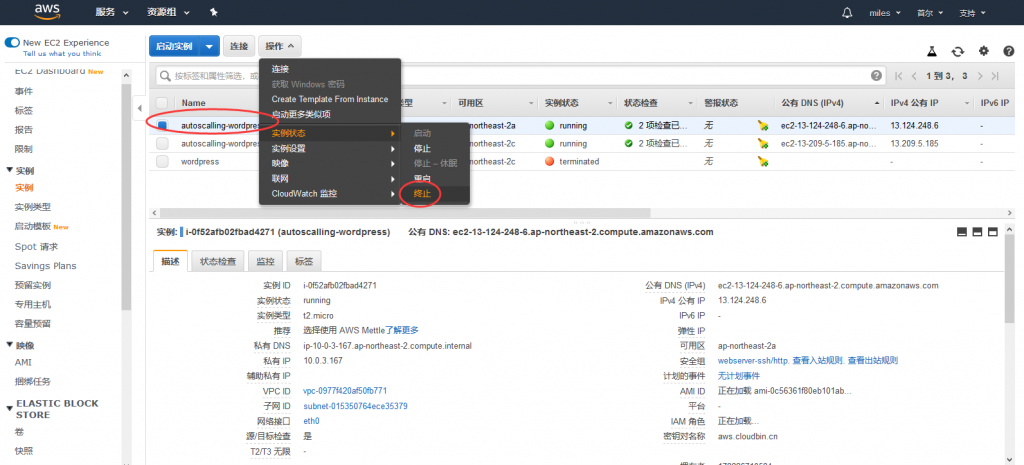Open the help question mark icon
The height and width of the screenshot is (465, 1024).
pos(1009,51)
